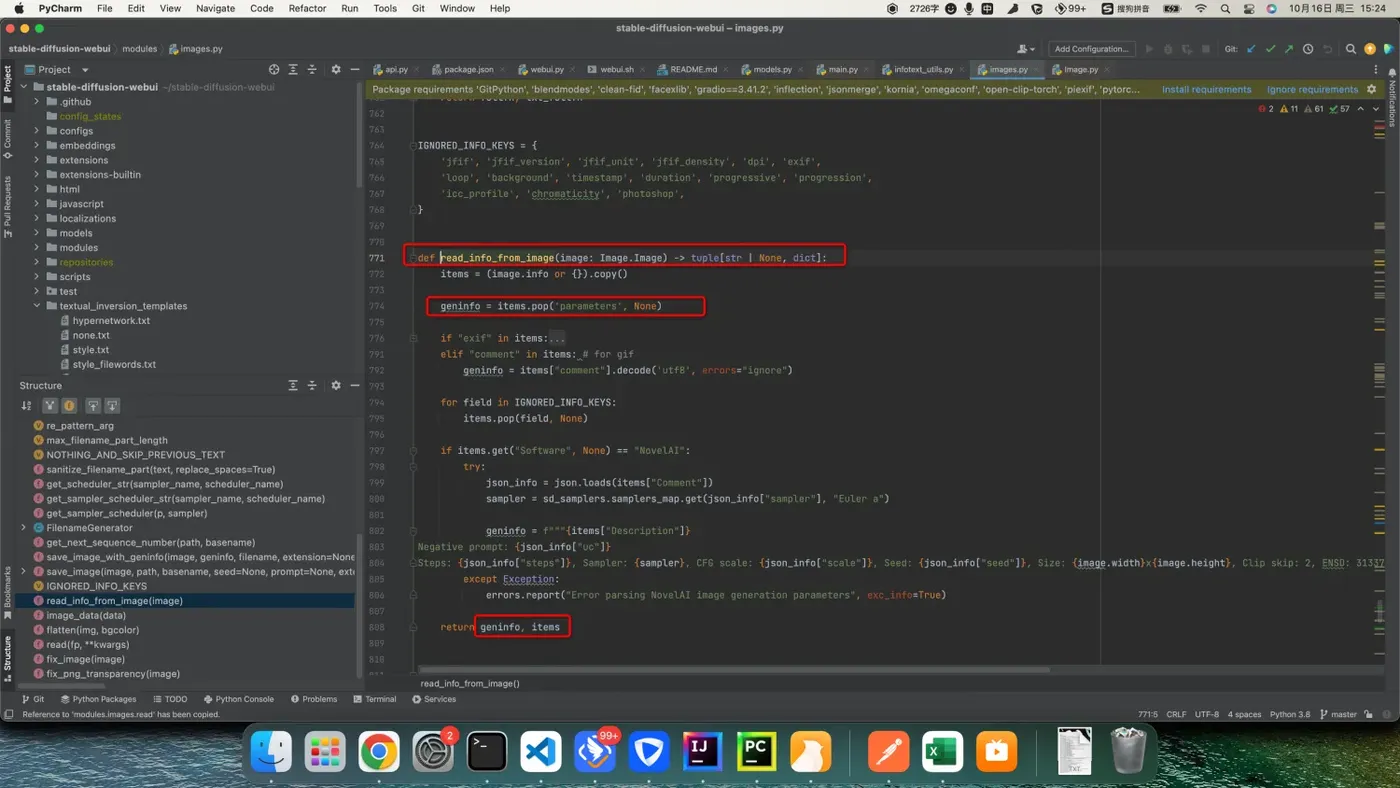Open banner settings gear icon
The width and height of the screenshot is (1400, 788).
click(x=1372, y=89)
